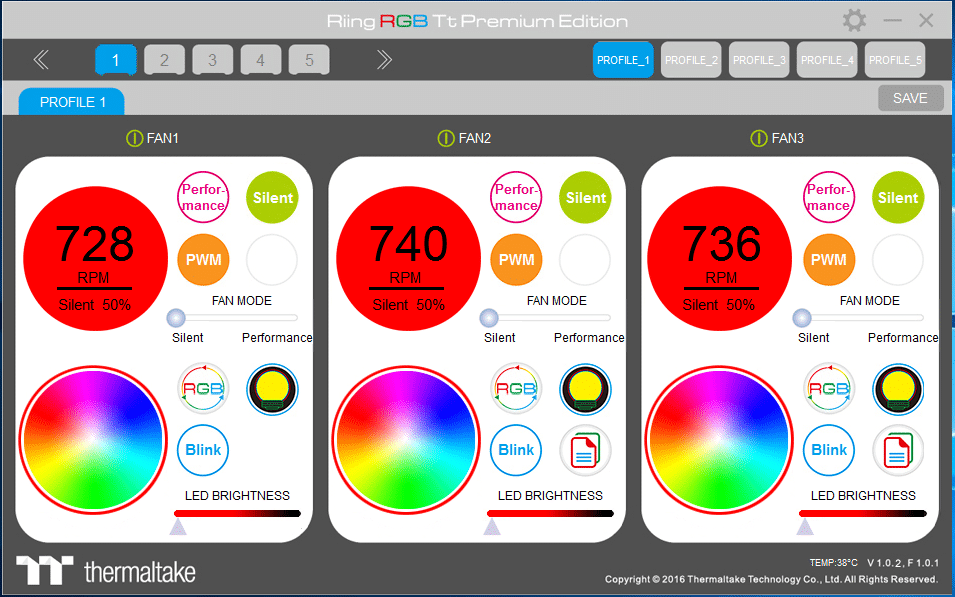Viewport: 955px width, 597px height.
Task: Click the copy documents icon for FAN2
Action: (x=585, y=450)
